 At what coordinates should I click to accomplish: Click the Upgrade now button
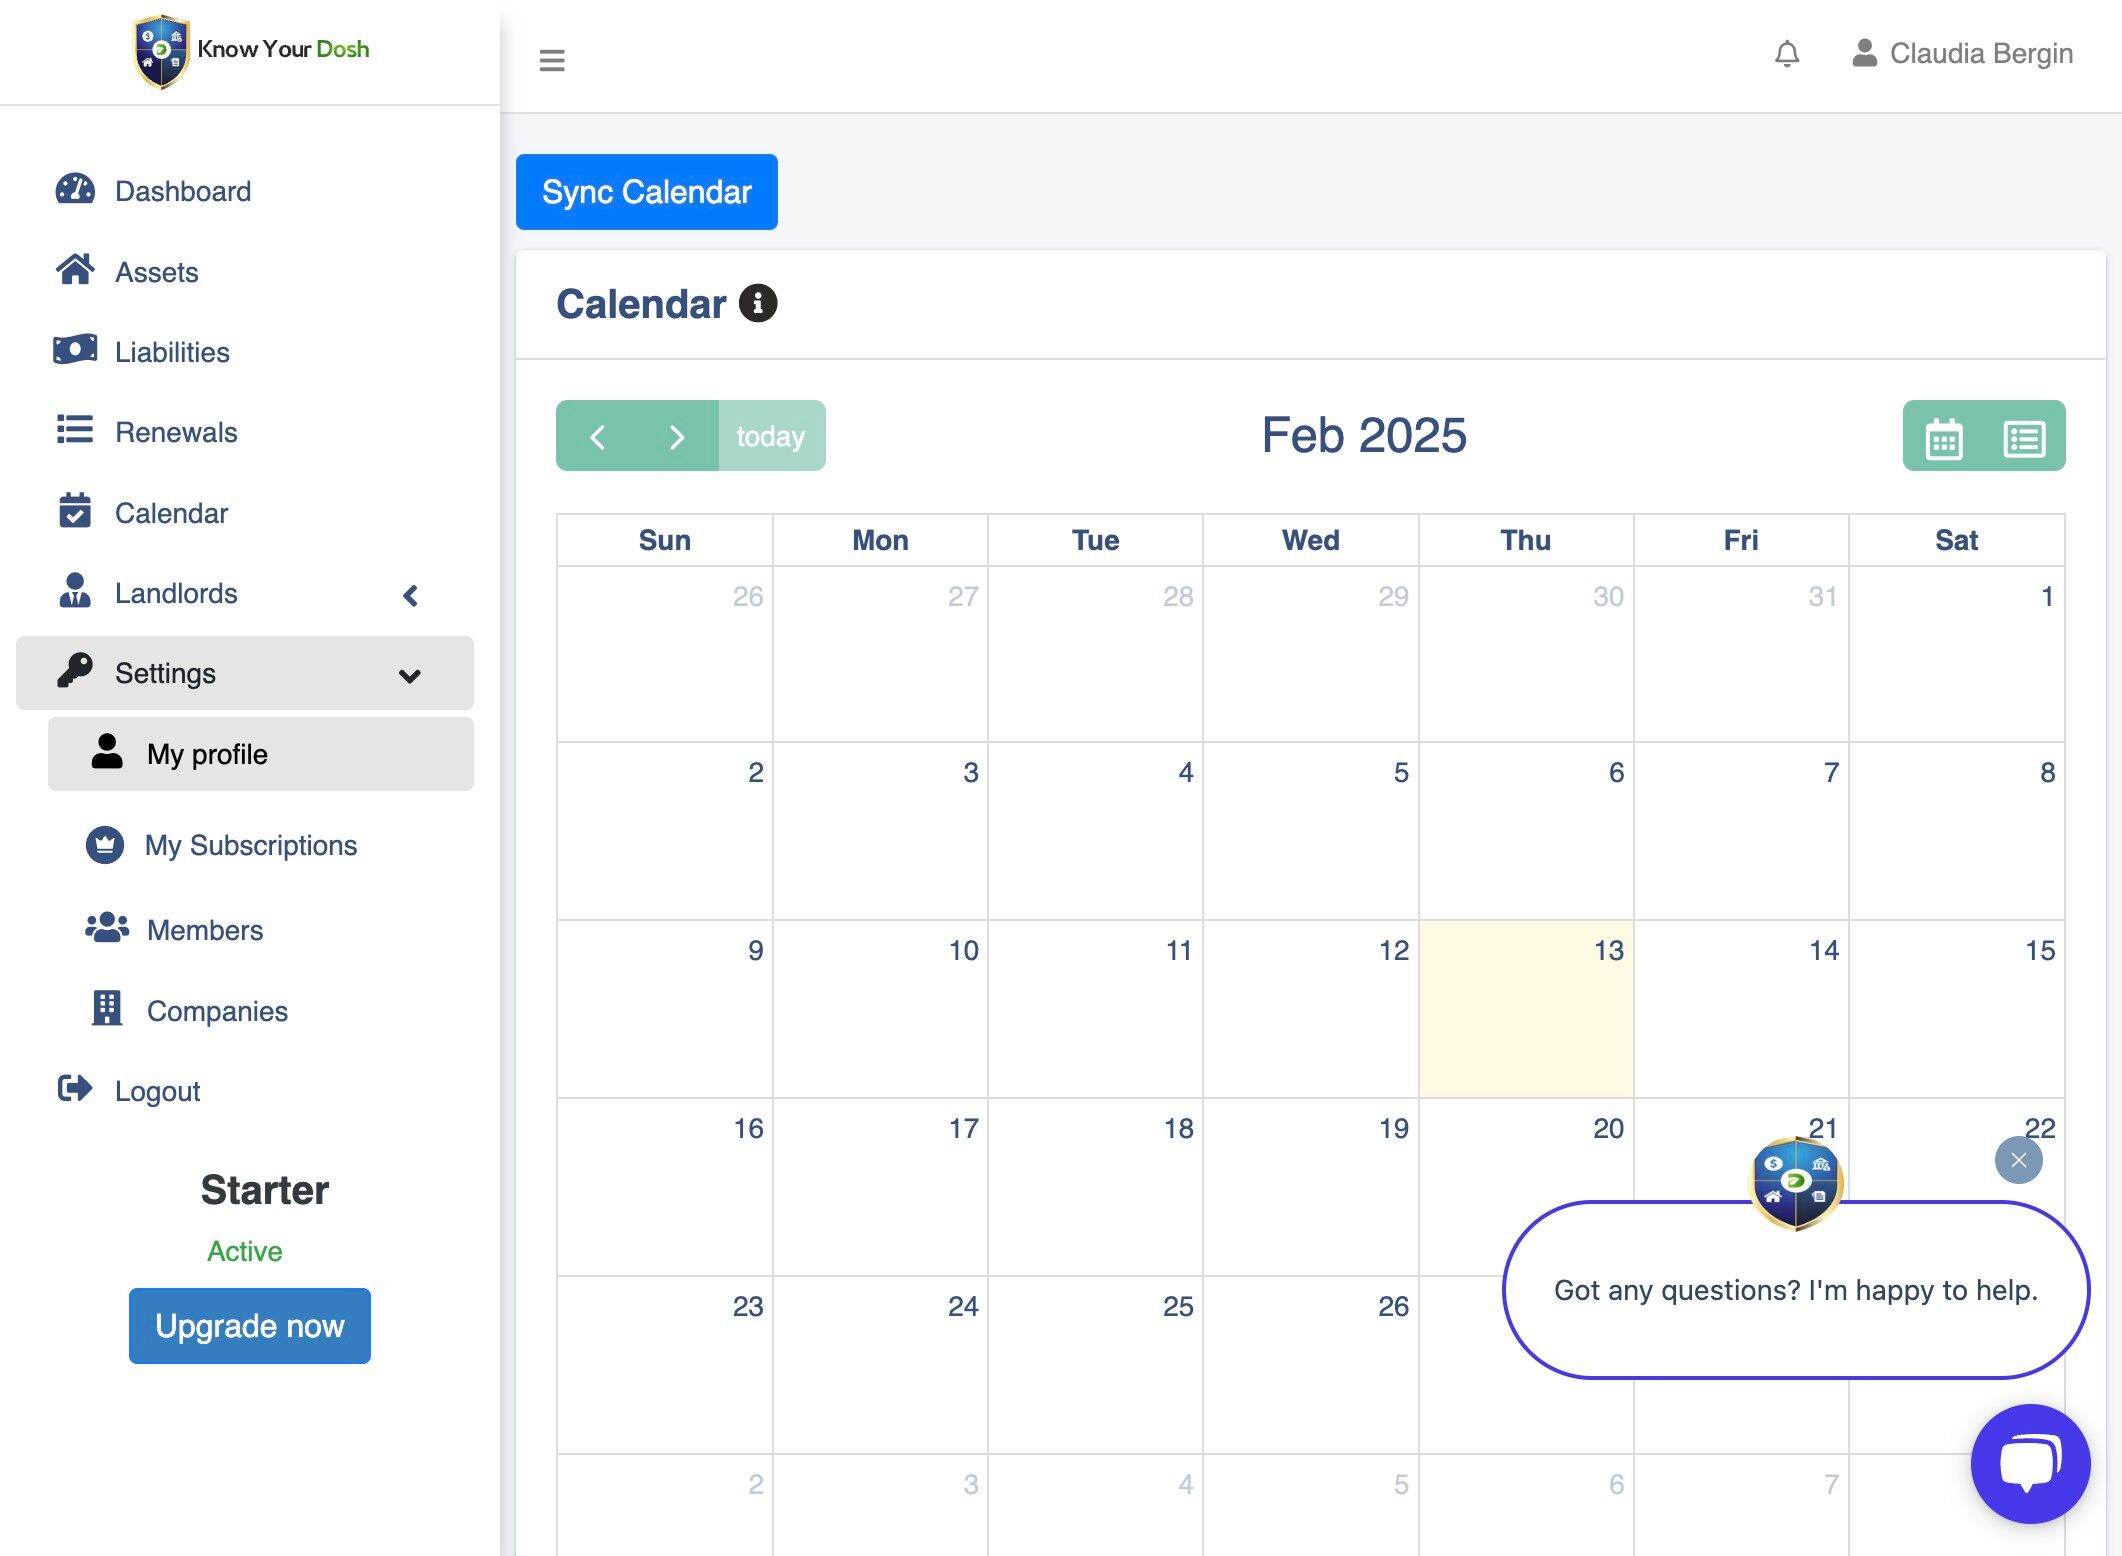point(249,1325)
